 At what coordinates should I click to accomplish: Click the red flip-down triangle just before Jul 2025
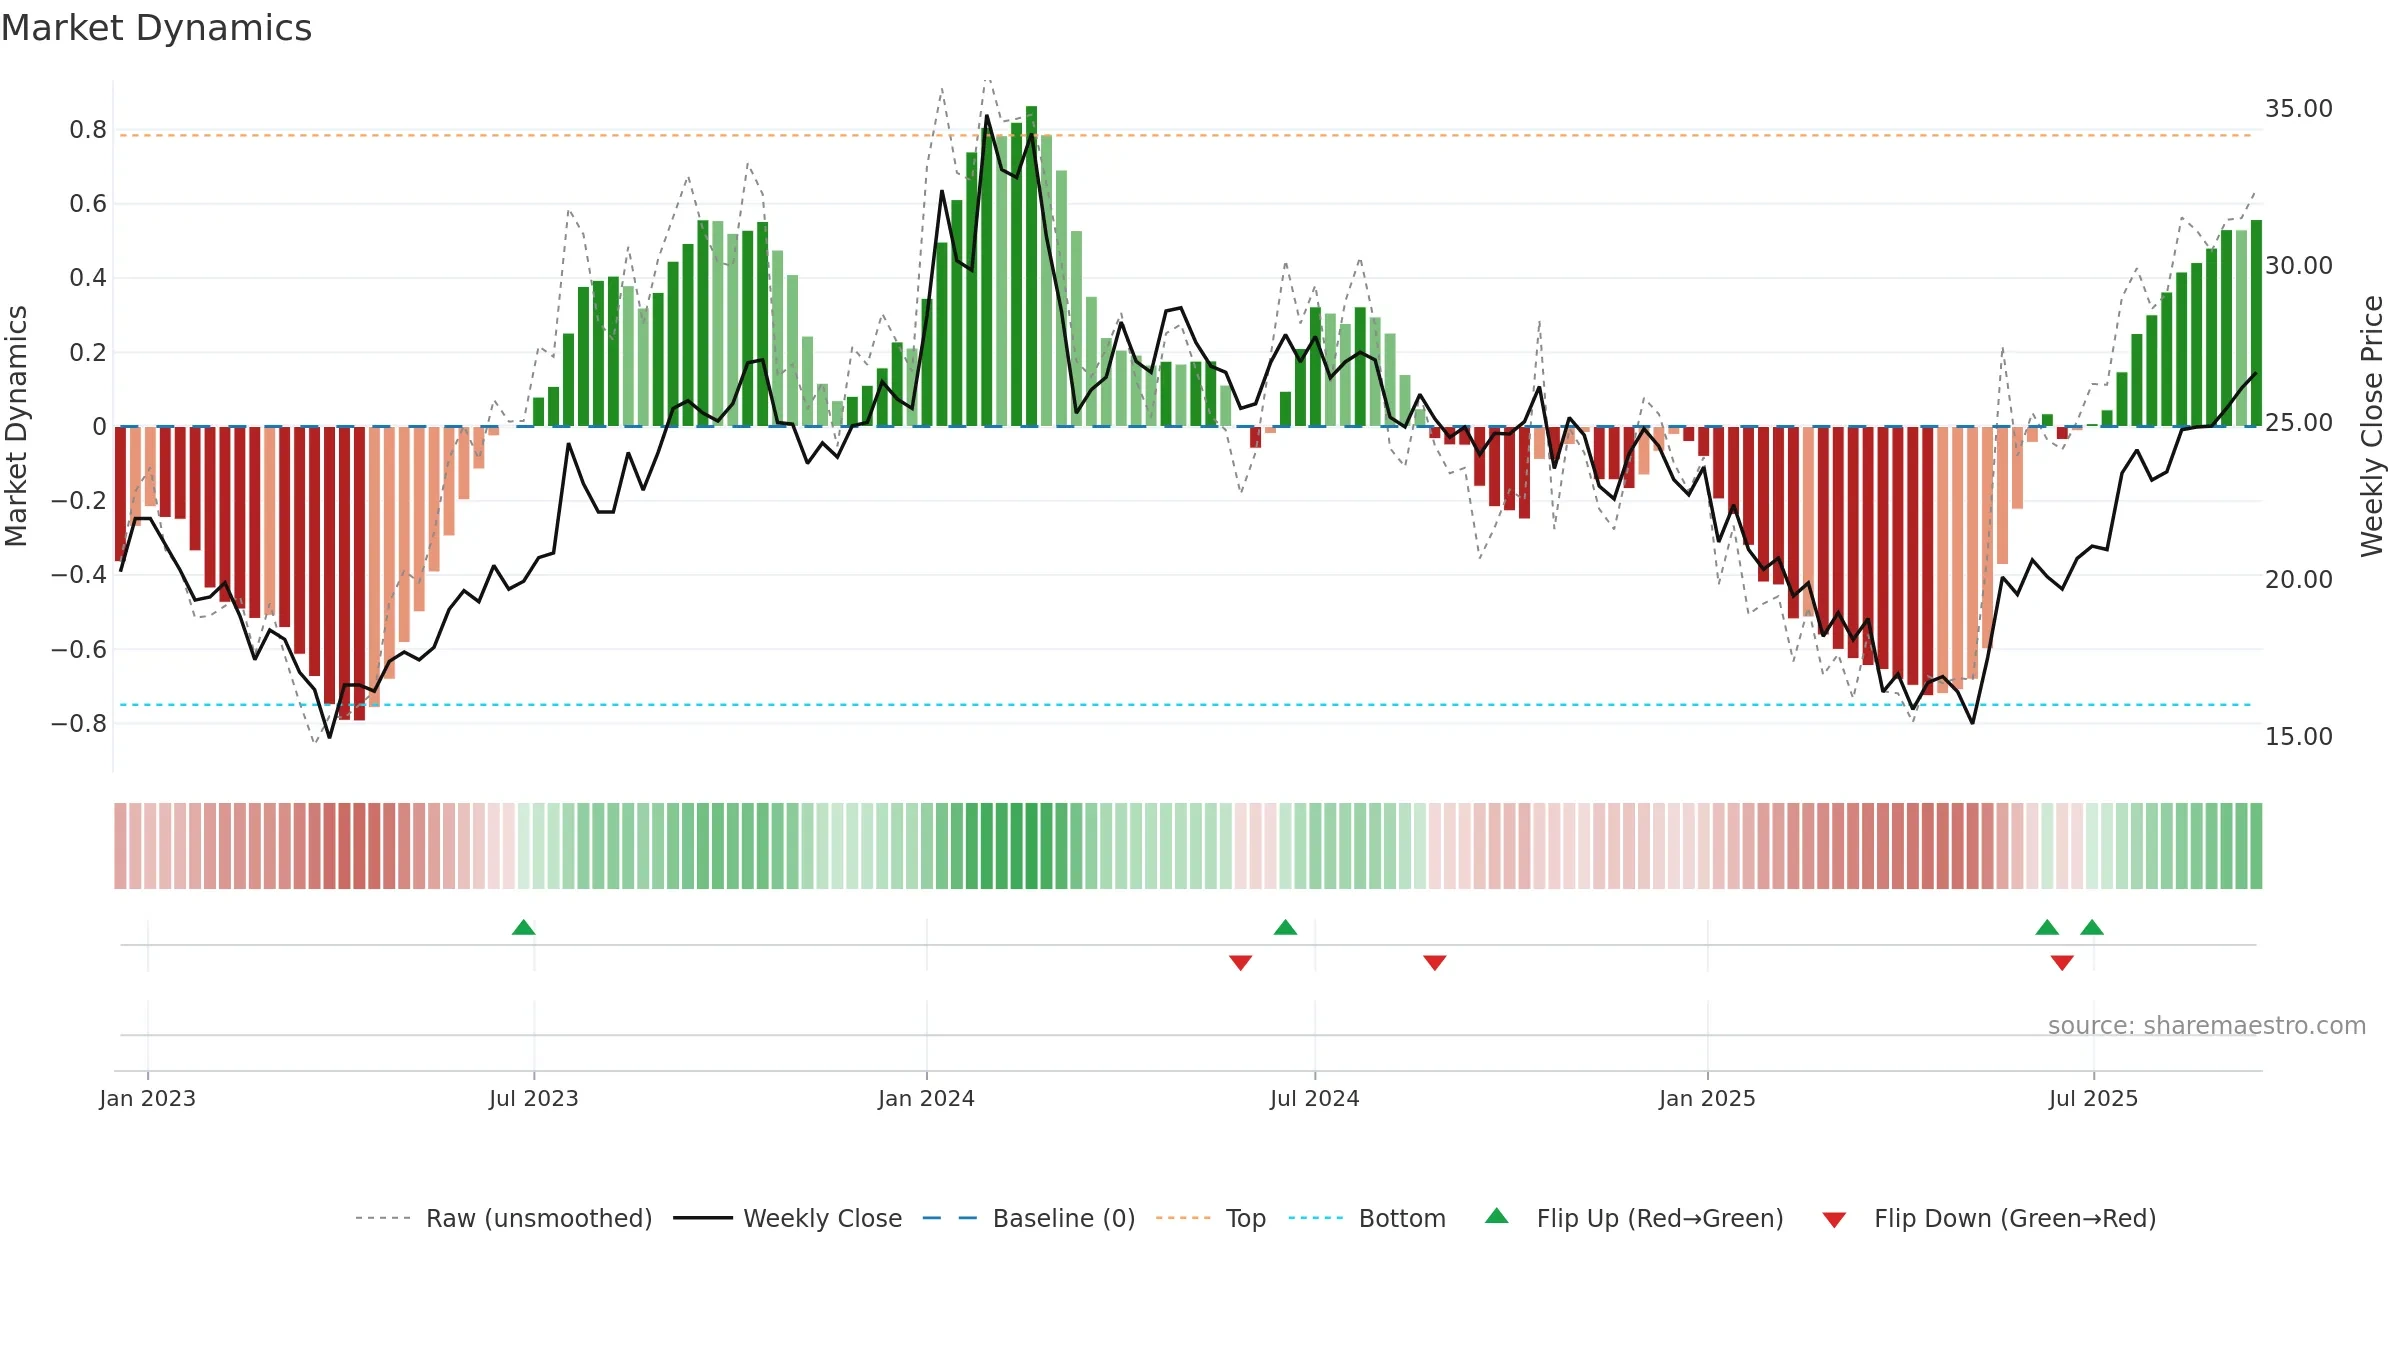[2062, 962]
